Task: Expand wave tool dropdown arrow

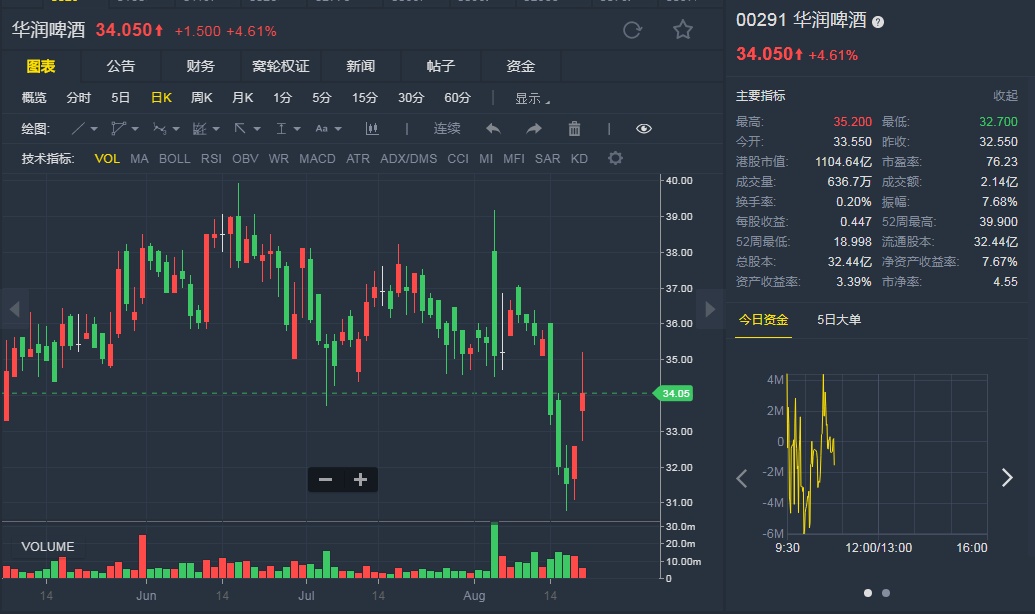Action: 176,129
